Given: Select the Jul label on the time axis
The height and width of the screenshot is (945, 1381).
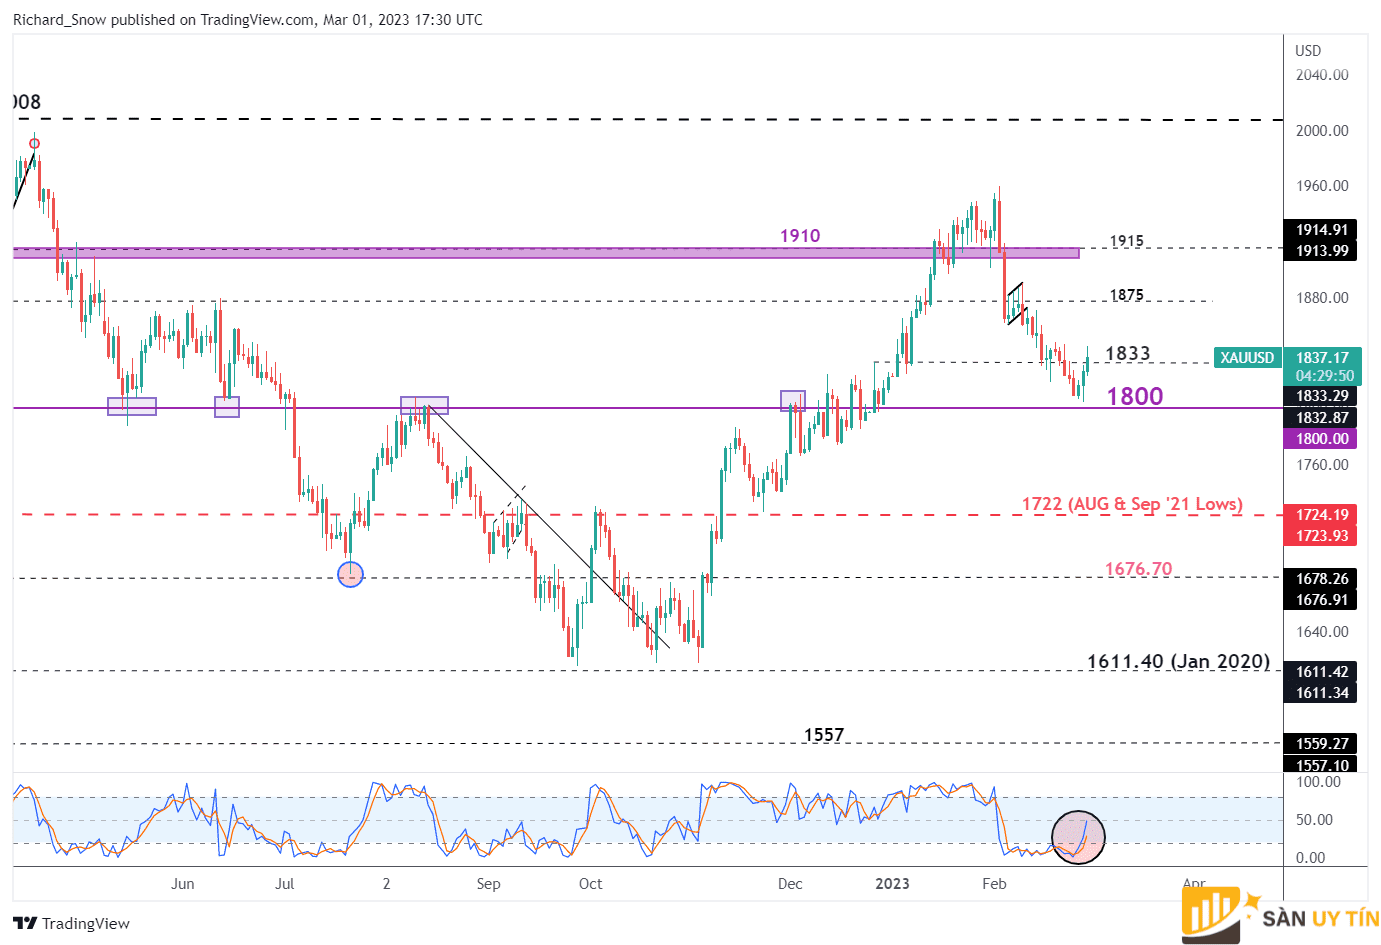Looking at the screenshot, I should pos(285,884).
